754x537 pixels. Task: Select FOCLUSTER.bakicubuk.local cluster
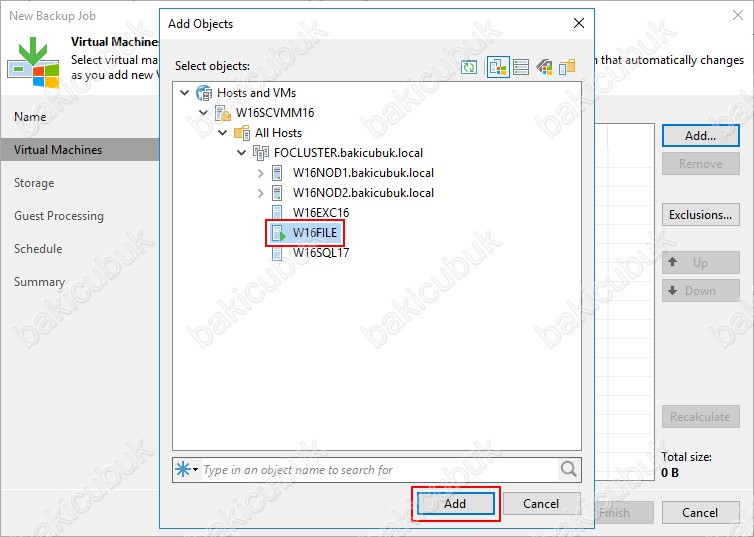tap(348, 153)
